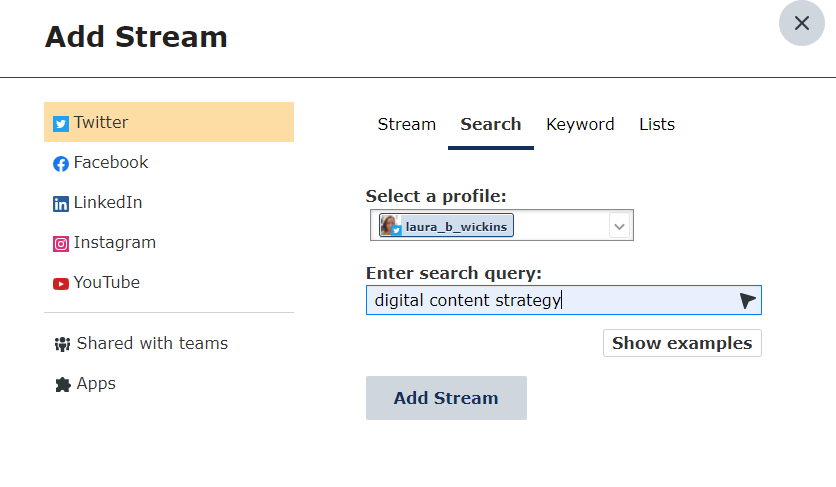Viewport: 836px width, 487px height.
Task: Open the Facebook network option
Action: [x=169, y=162]
